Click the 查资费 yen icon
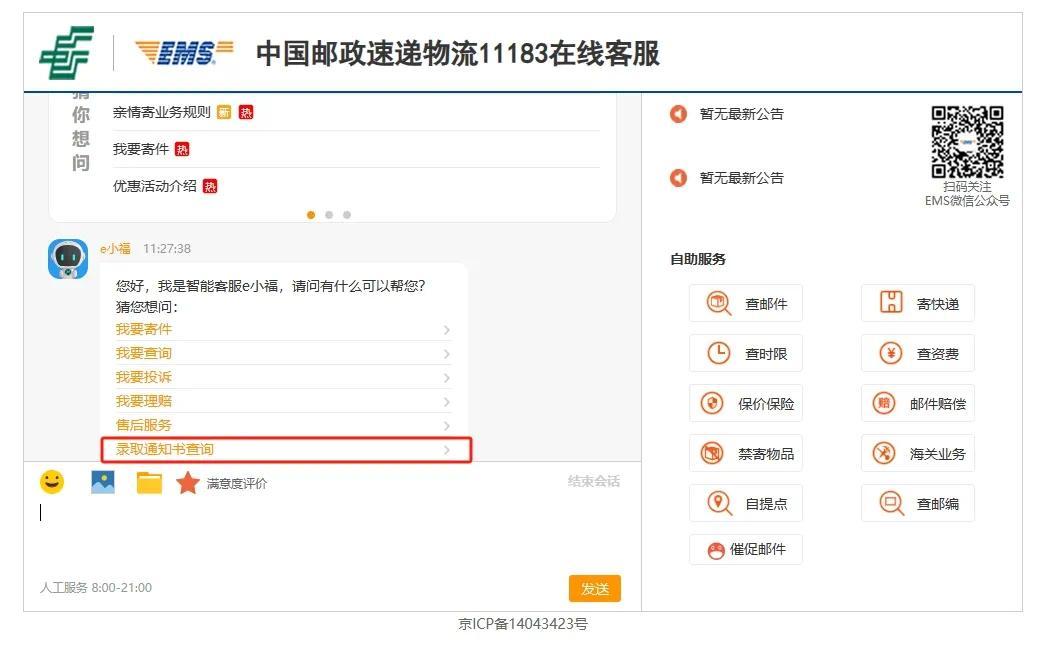Viewport: 1047px width, 653px height. [891, 353]
